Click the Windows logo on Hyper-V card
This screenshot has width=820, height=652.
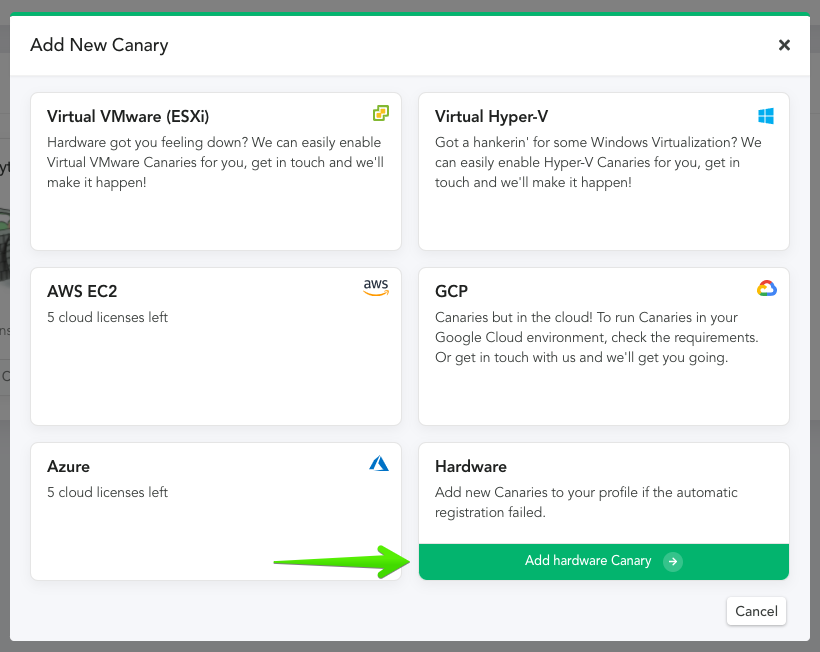(x=766, y=116)
